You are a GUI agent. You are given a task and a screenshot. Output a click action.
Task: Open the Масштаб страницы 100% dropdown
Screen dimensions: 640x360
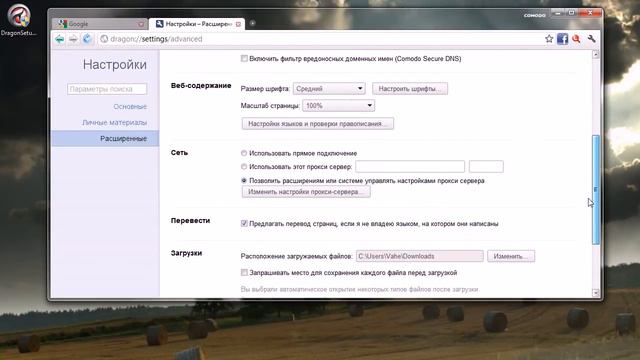point(338,106)
